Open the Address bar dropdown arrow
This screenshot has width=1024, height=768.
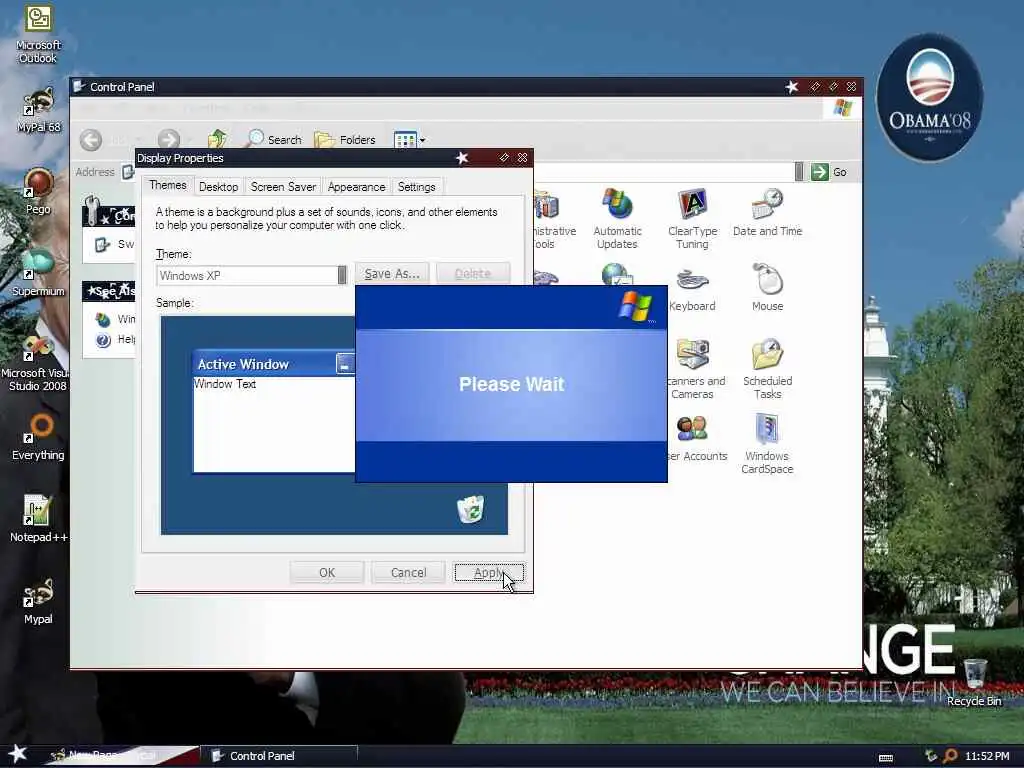799,172
